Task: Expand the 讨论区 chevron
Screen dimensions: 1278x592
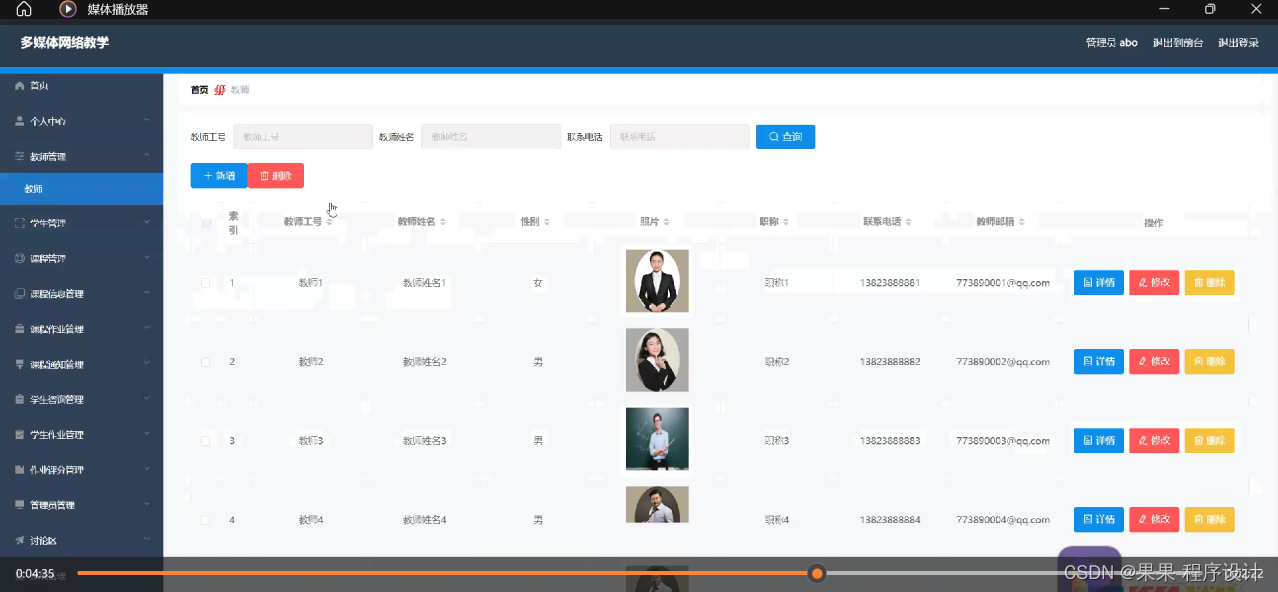Action: pyautogui.click(x=147, y=540)
